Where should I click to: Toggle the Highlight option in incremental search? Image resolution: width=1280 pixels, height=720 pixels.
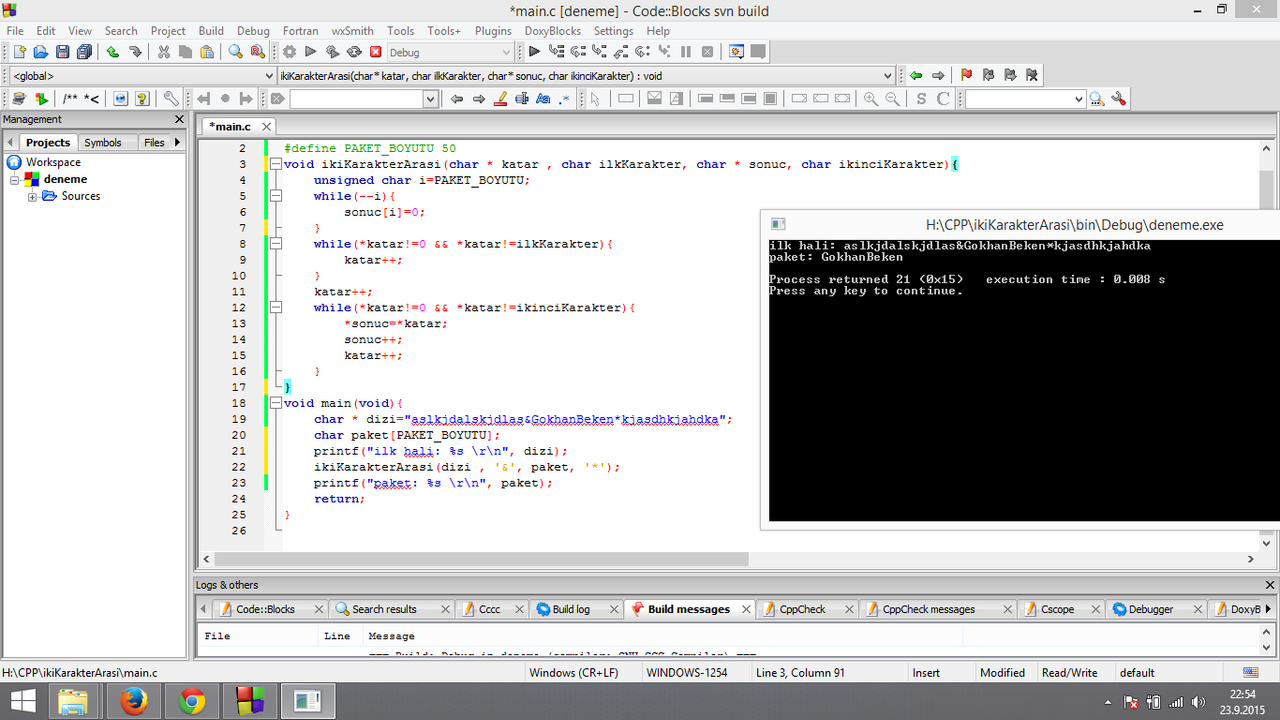point(501,99)
